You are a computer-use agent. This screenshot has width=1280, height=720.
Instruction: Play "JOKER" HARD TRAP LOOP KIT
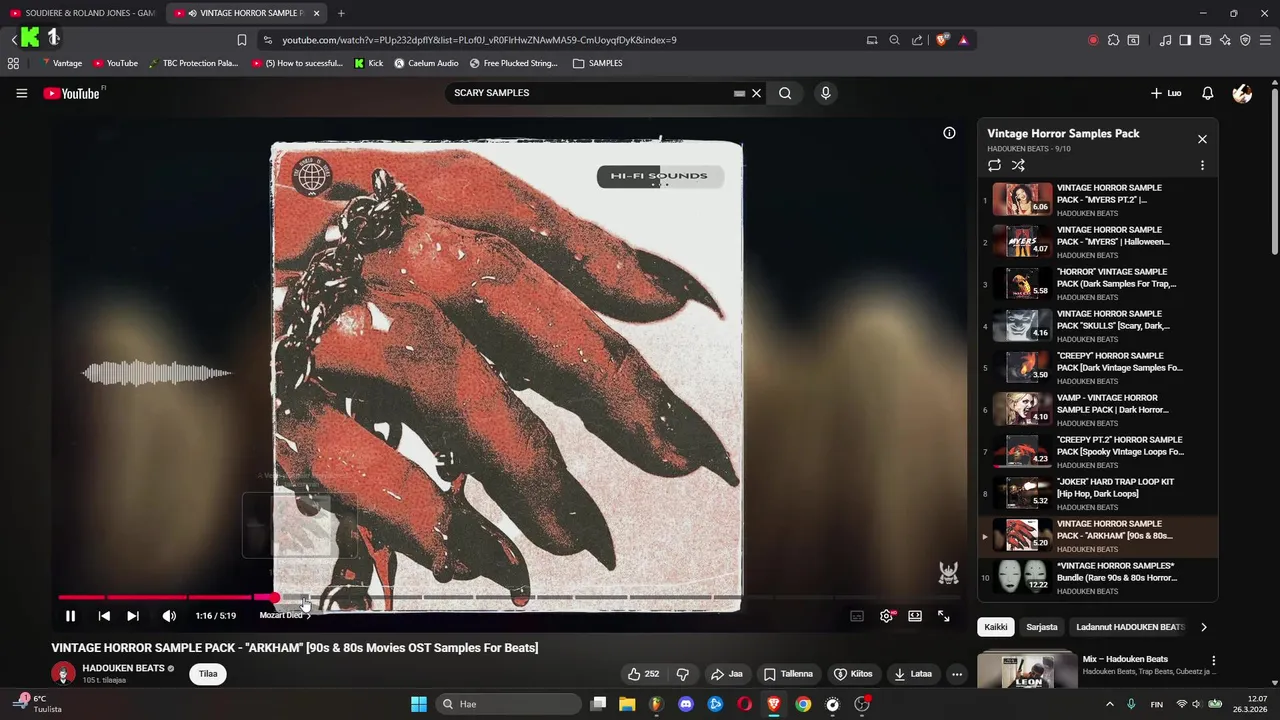point(1097,494)
